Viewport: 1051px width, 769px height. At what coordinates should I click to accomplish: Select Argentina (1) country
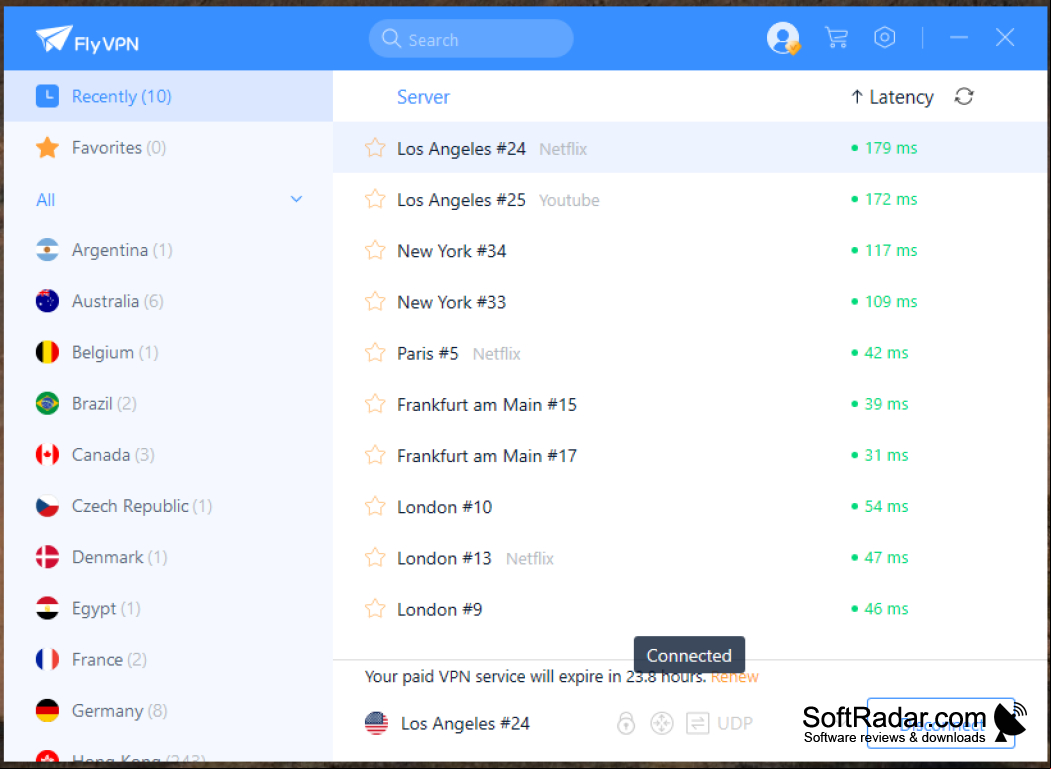[168, 250]
